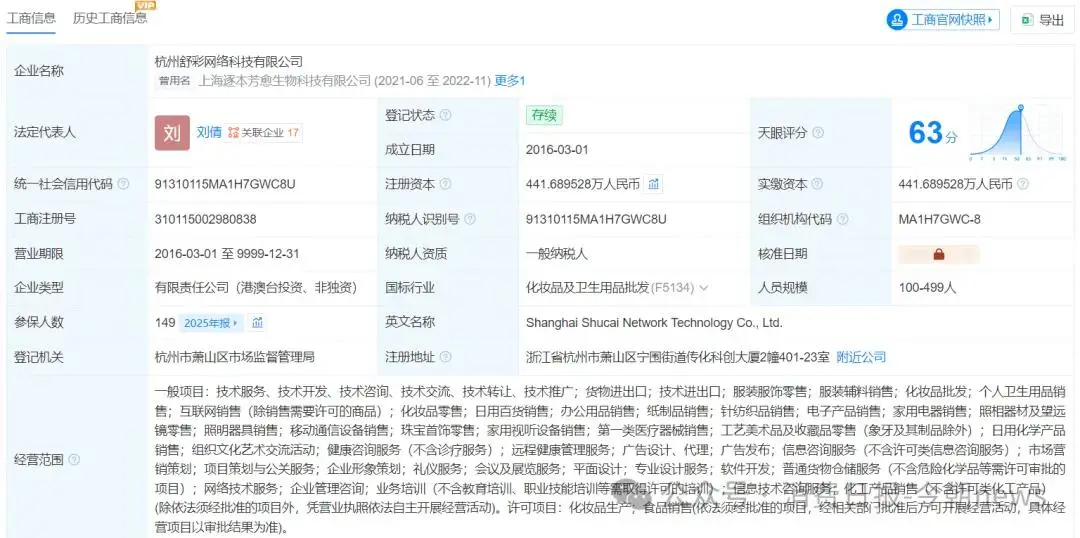This screenshot has height=538, width=1080.
Task: Click former name 上海逐本芳愈生物科技有限公司
Action: click(x=284, y=81)
